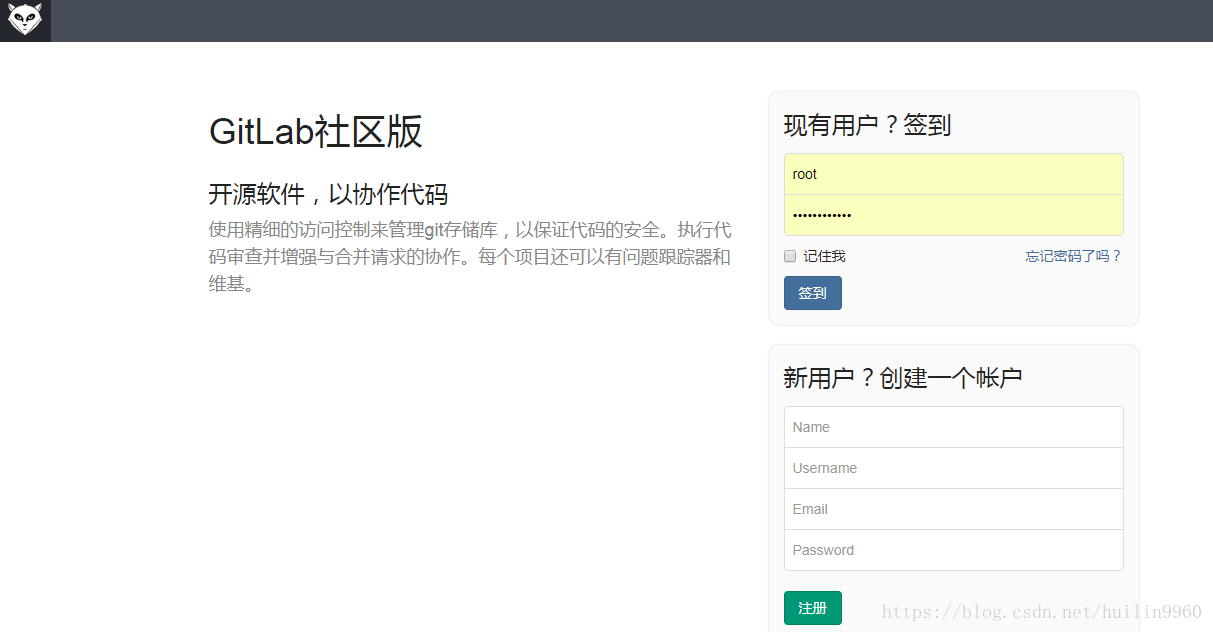1213x632 pixels.
Task: Select the Username field for new account
Action: 953,468
